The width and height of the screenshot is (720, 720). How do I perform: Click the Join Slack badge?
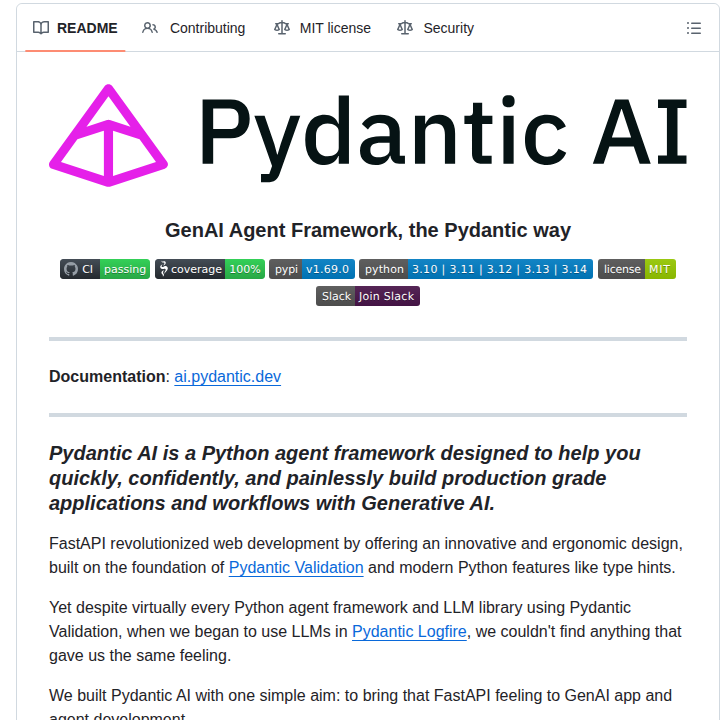pyautogui.click(x=368, y=296)
